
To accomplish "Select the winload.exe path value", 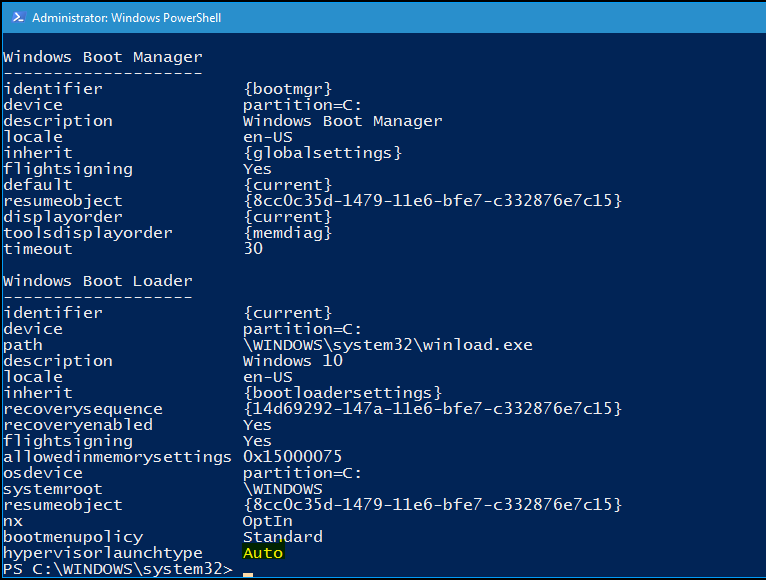I will coord(387,345).
